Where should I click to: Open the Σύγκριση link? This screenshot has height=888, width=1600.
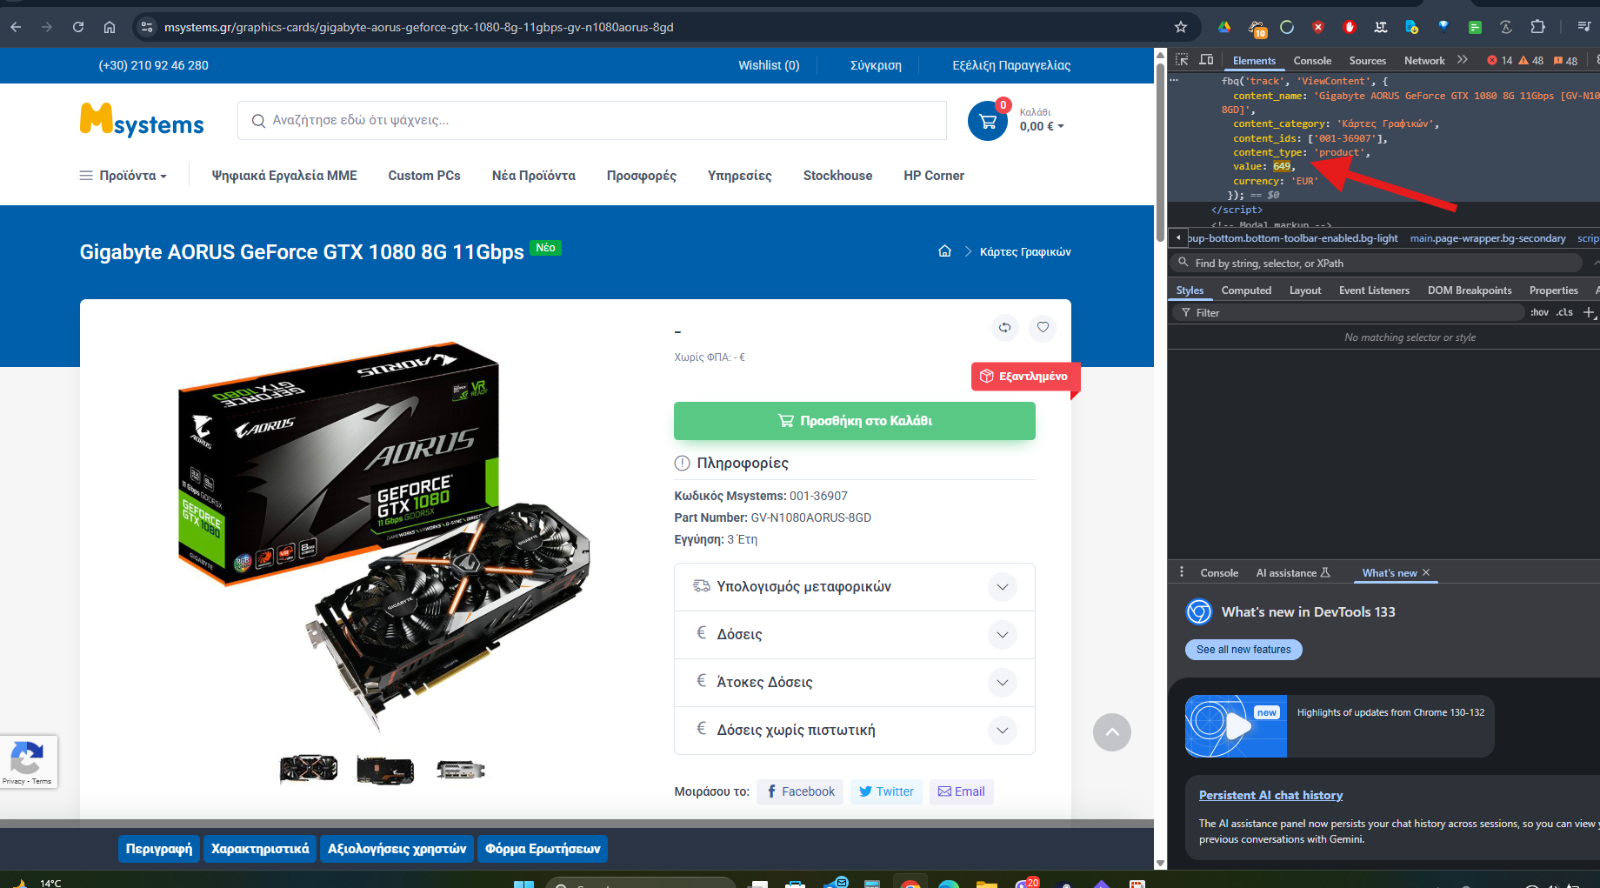point(876,65)
